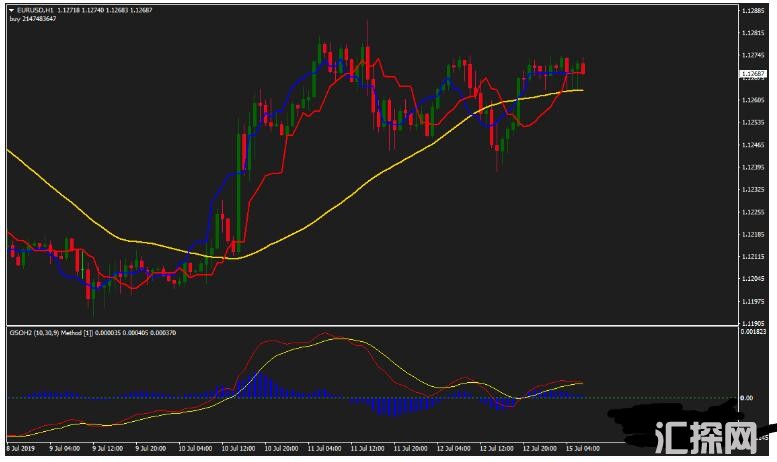Viewport: 777px width, 462px height.
Task: Click price axis label 1.12185
Action: click(x=753, y=234)
